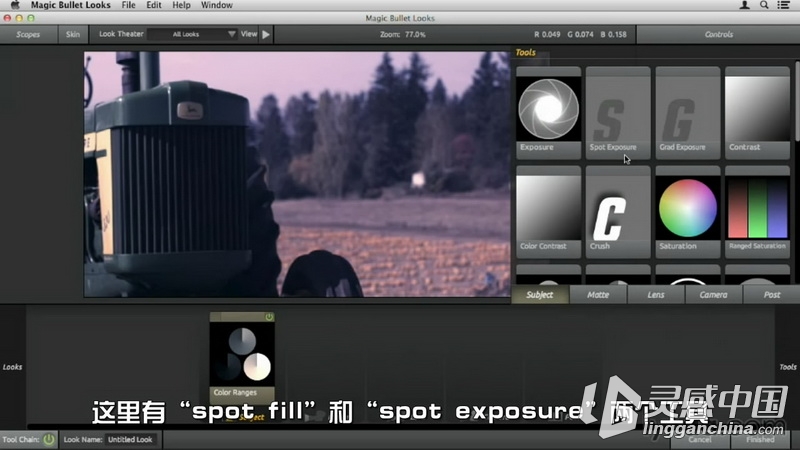Select the Exposure tool

tap(548, 112)
